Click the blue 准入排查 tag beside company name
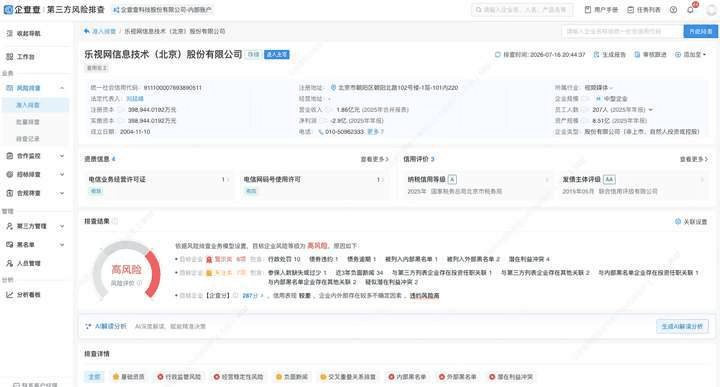The image size is (720, 387). pos(277,55)
